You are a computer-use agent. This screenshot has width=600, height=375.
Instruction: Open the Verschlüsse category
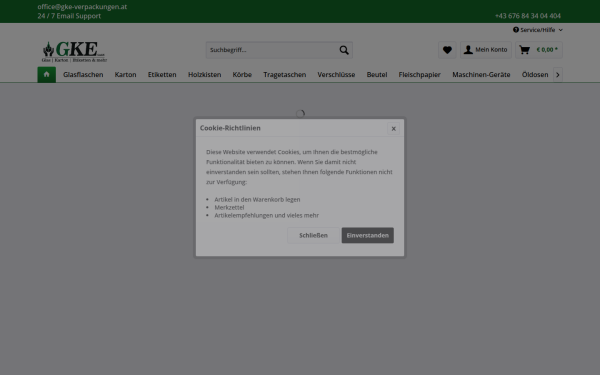336,75
